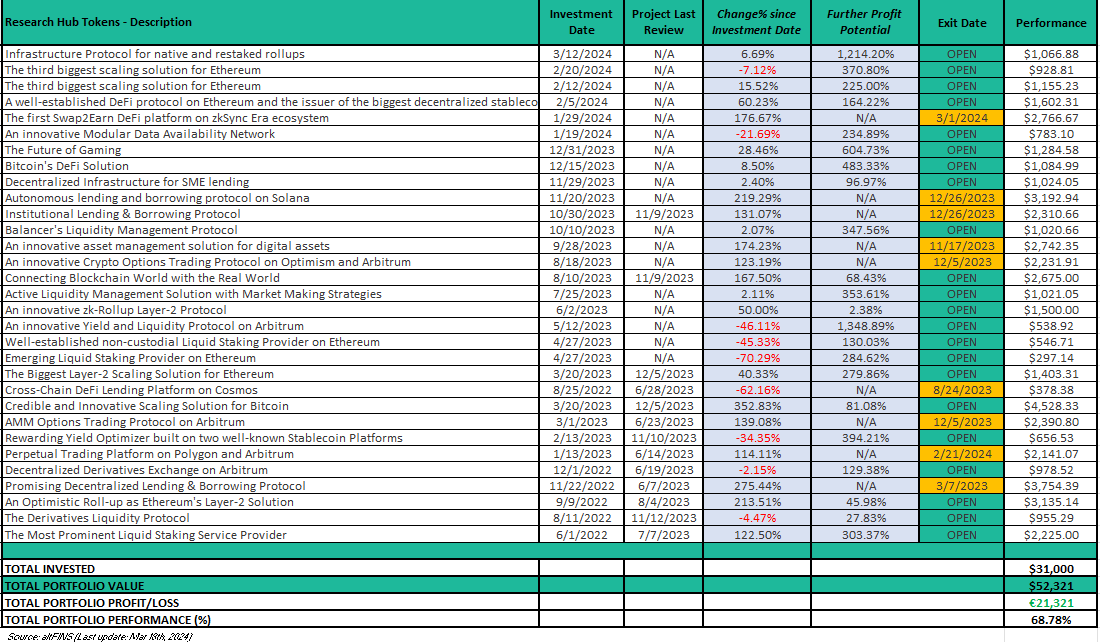
Task: Select the green €21,321 profit/loss value
Action: (x=1050, y=603)
